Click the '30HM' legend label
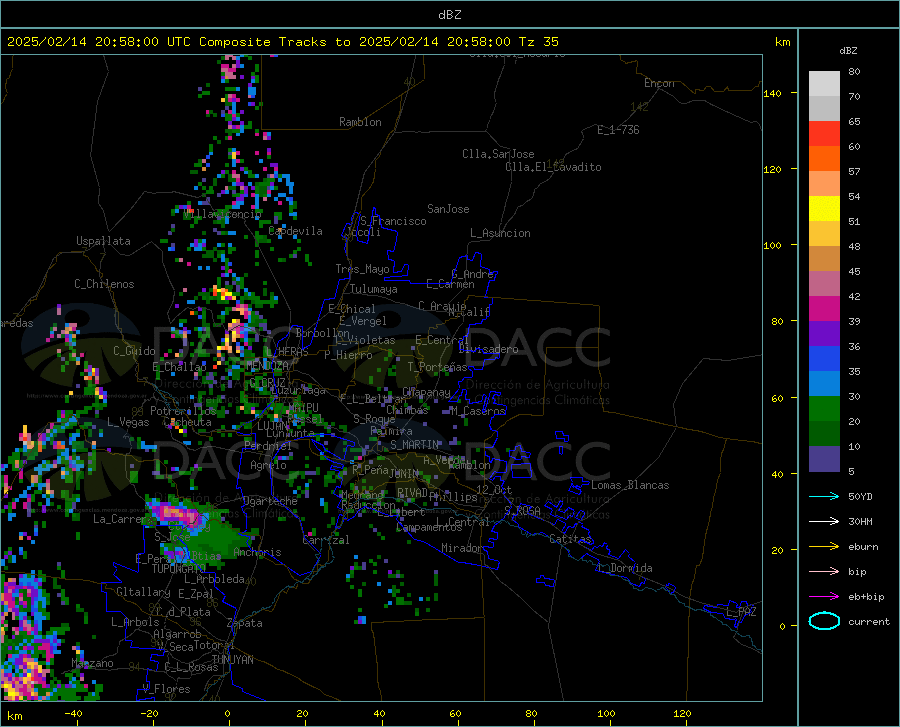The image size is (900, 727). coord(860,522)
